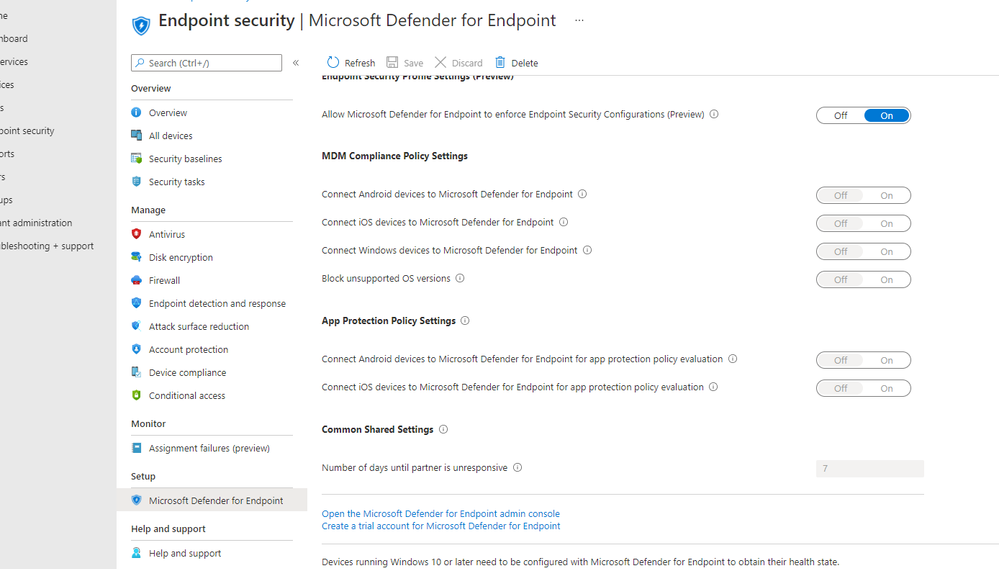The height and width of the screenshot is (569, 999).
Task: Toggle Endpoint Security Configurations enforcement switch
Action: [863, 116]
